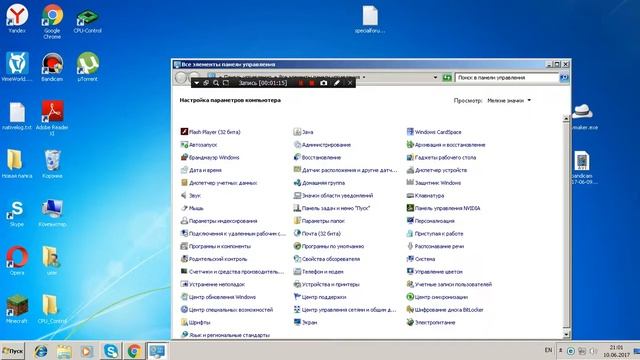
Task: Open Экран display settings item
Action: pos(305,322)
